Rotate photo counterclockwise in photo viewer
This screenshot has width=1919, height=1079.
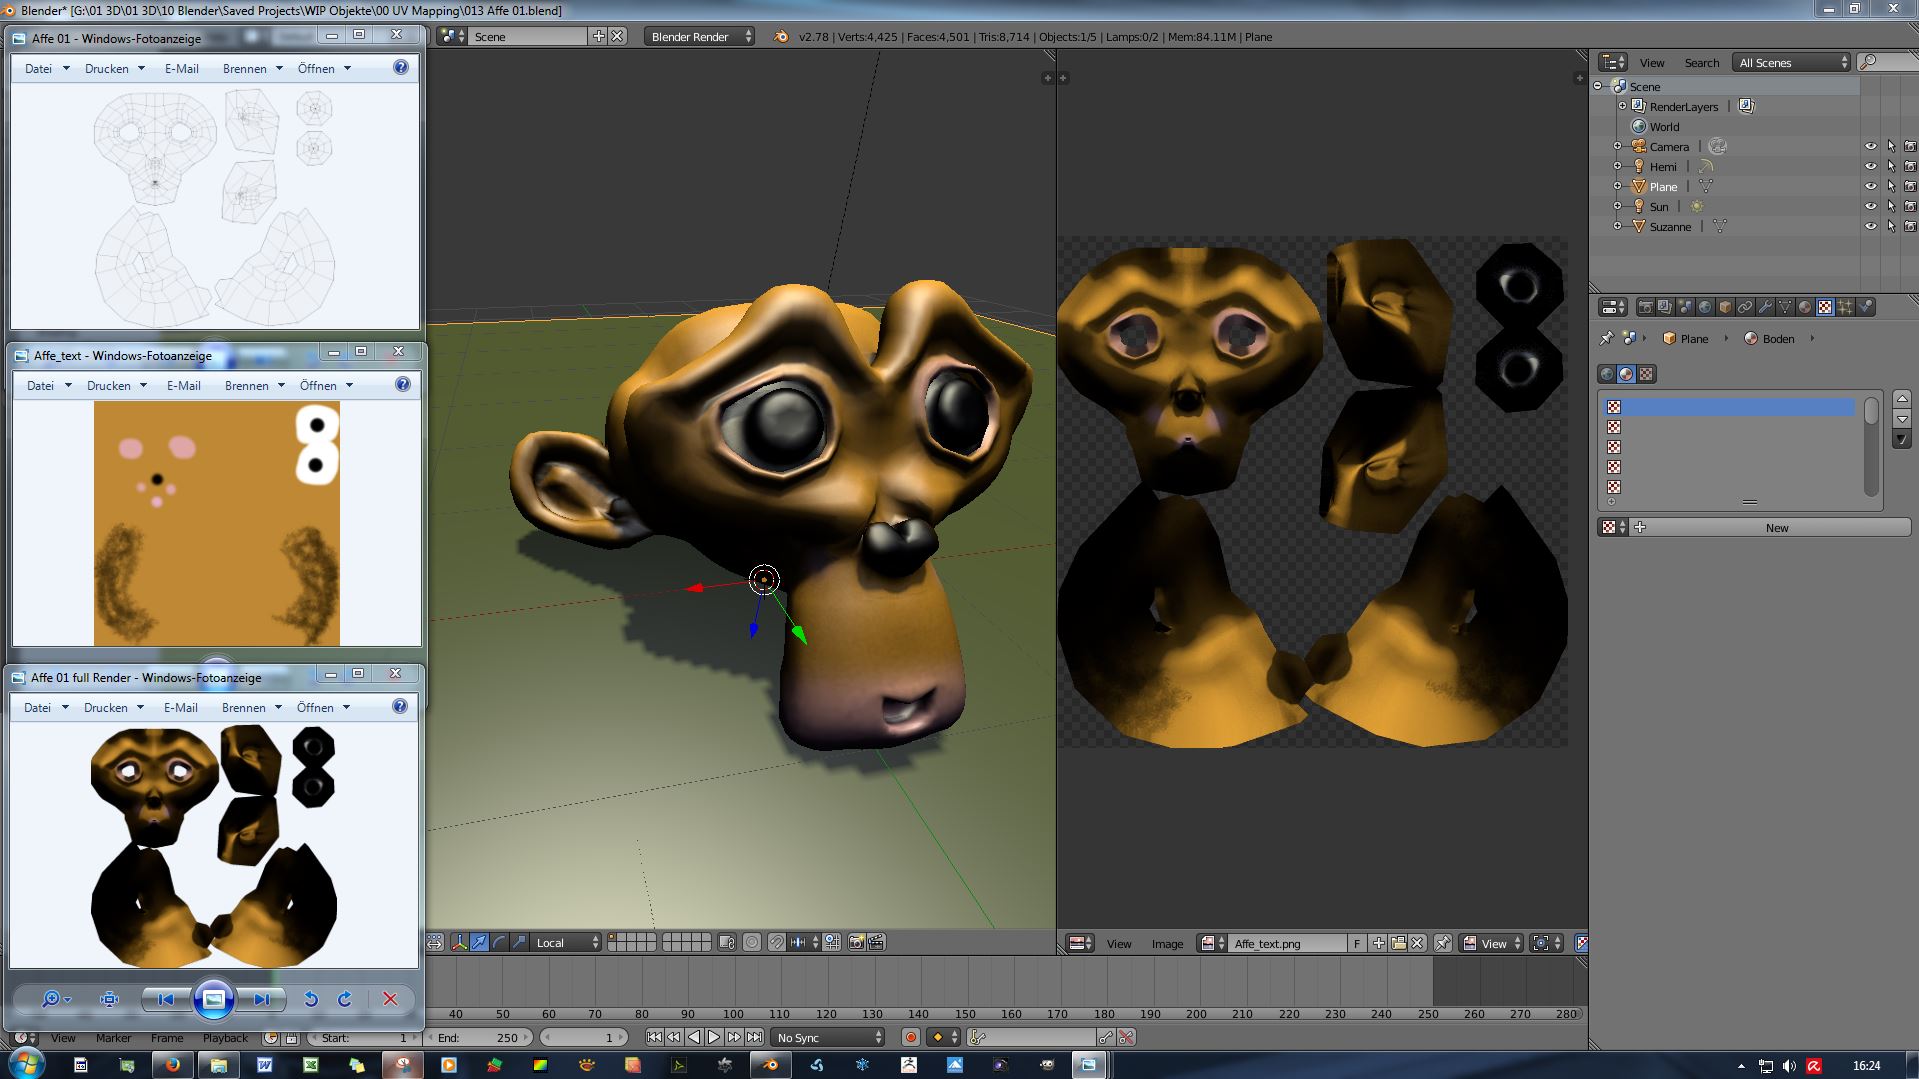(x=311, y=999)
